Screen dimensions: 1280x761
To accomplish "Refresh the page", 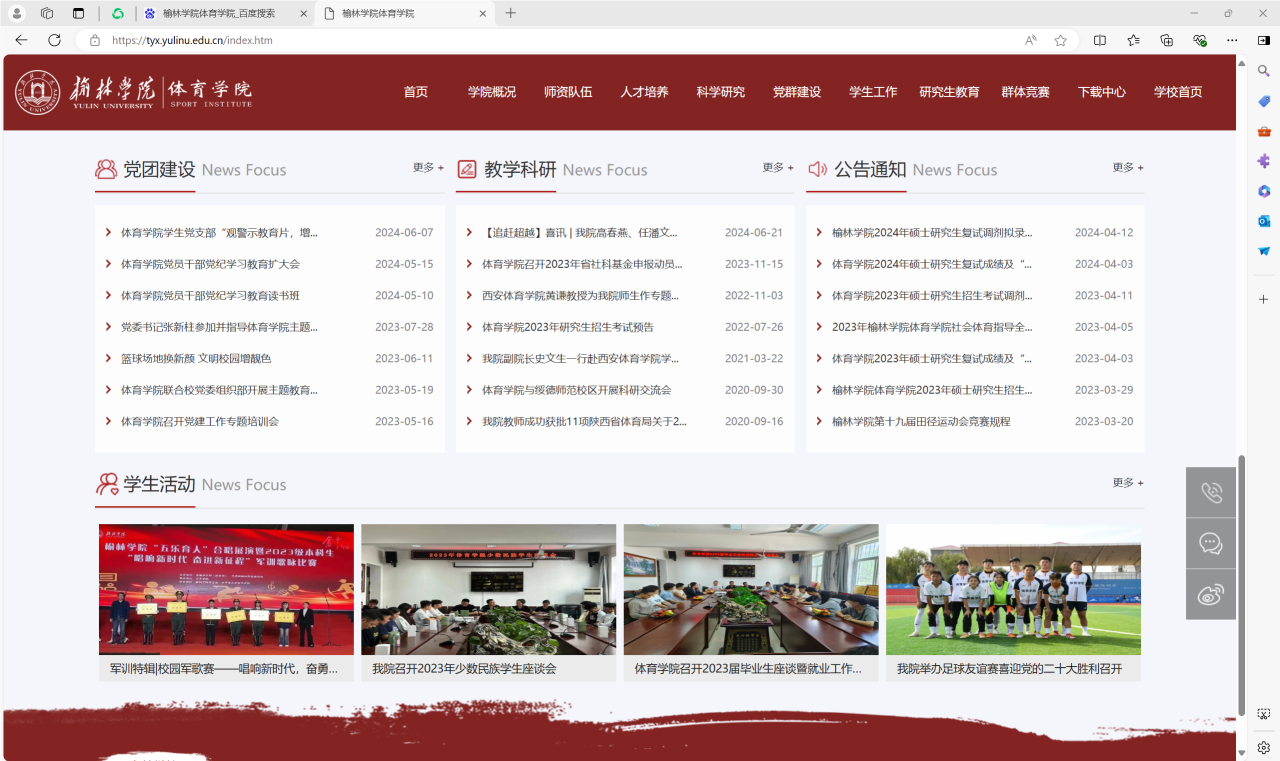I will pyautogui.click(x=54, y=40).
